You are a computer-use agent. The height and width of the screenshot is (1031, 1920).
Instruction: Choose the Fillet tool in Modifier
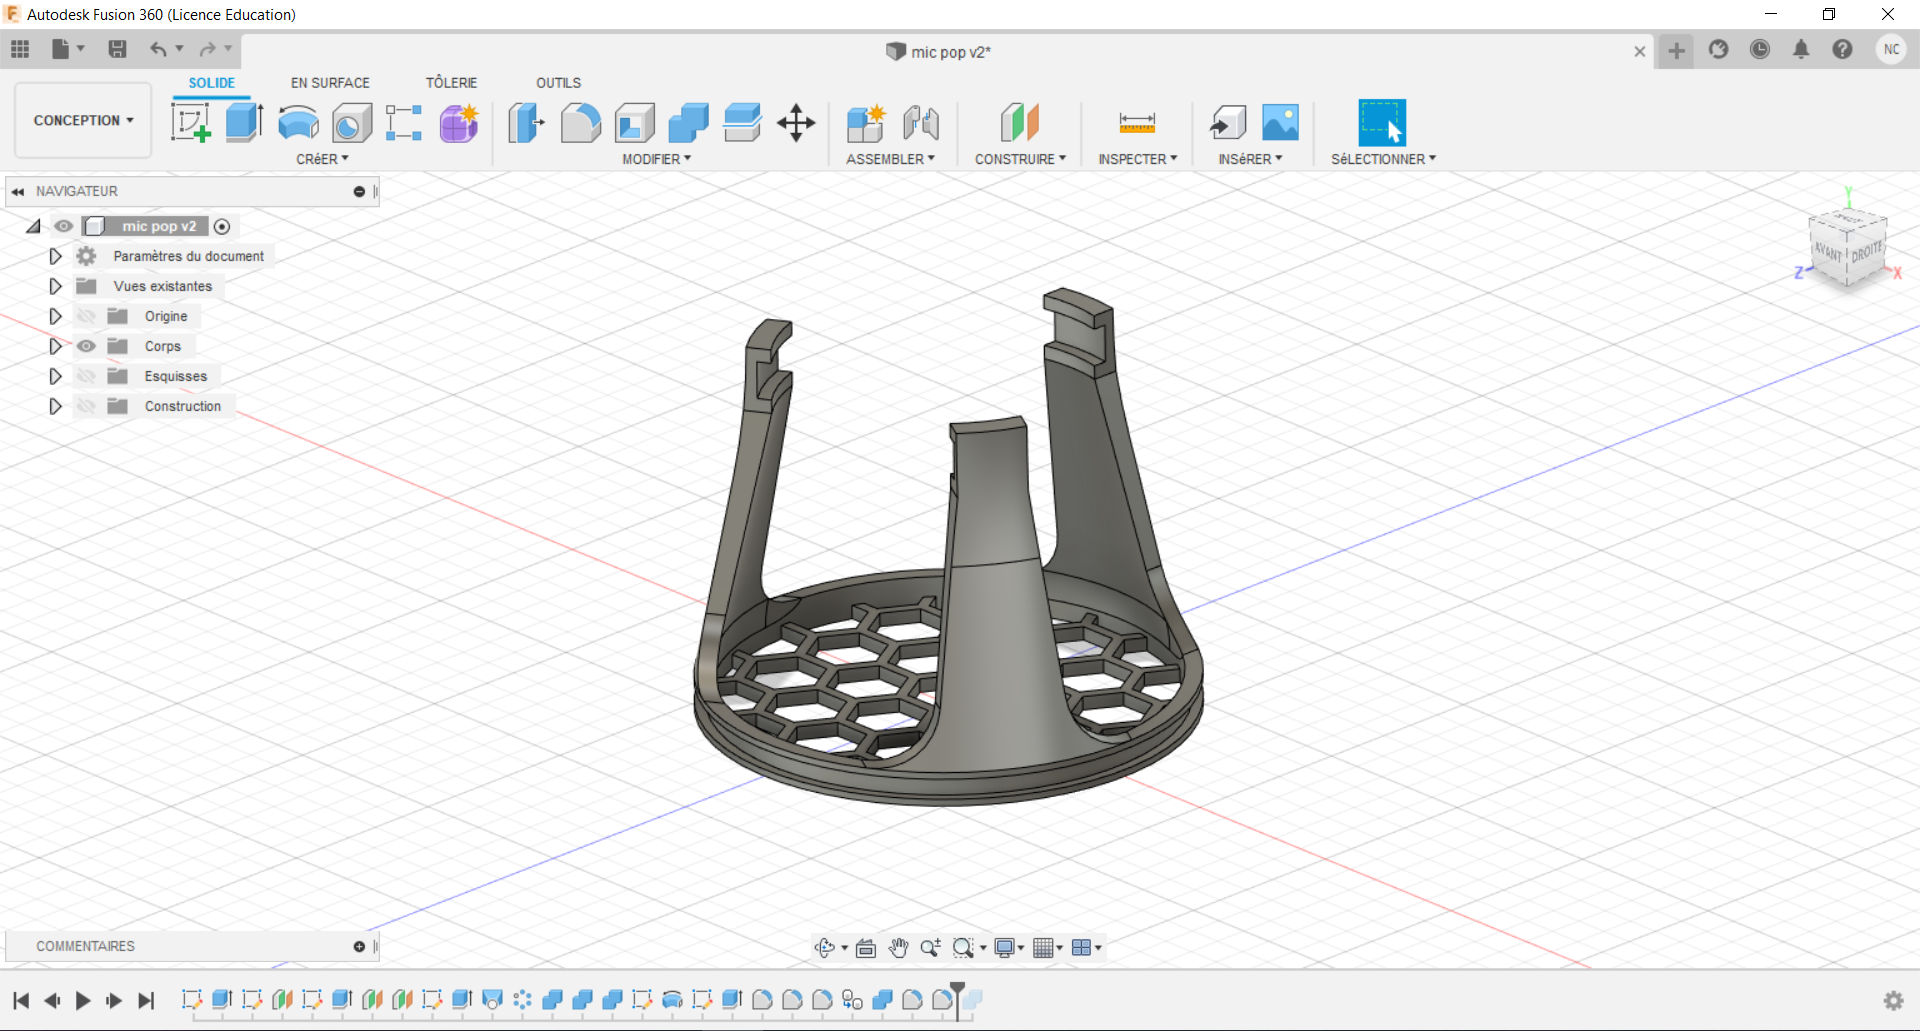point(580,123)
